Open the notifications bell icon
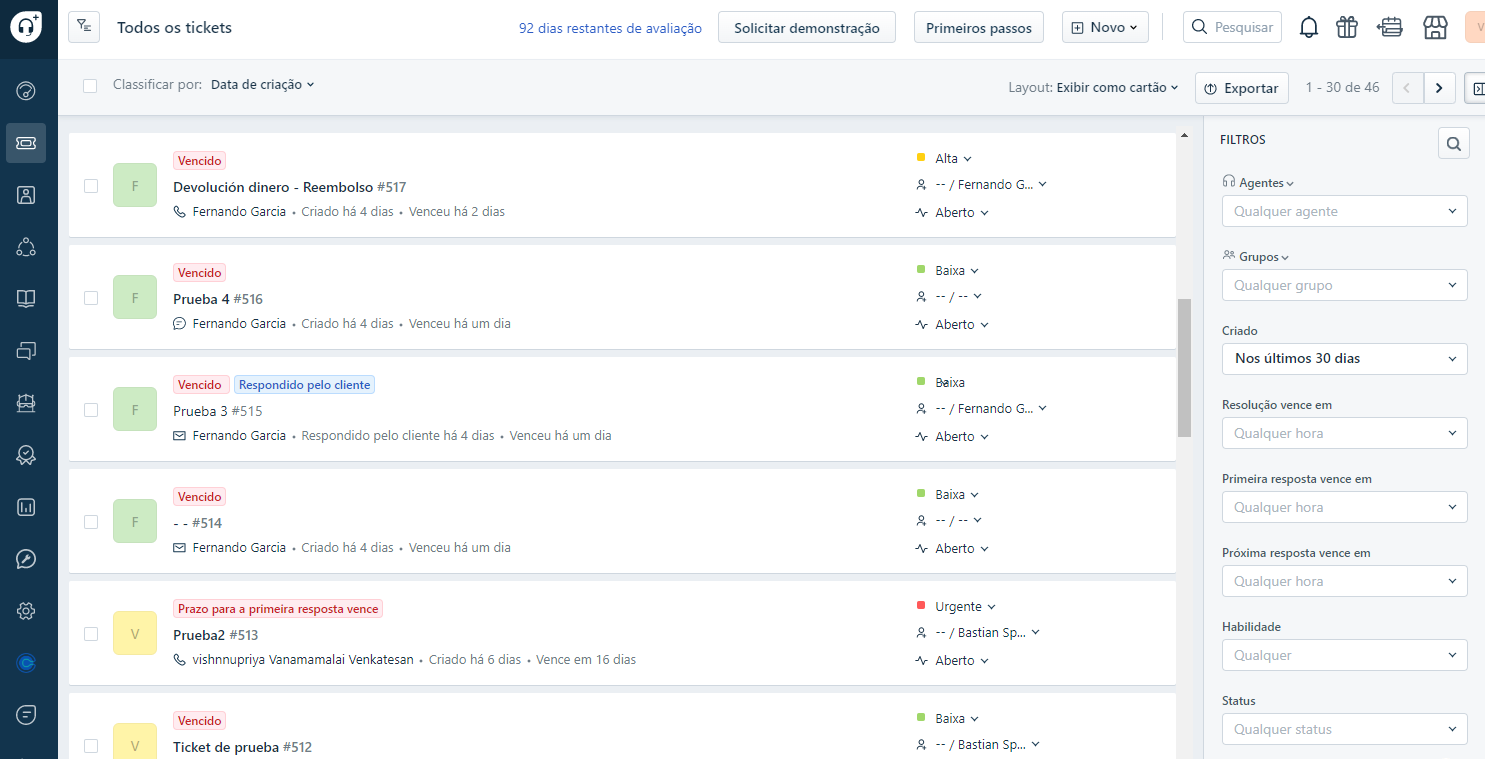 click(x=1308, y=28)
